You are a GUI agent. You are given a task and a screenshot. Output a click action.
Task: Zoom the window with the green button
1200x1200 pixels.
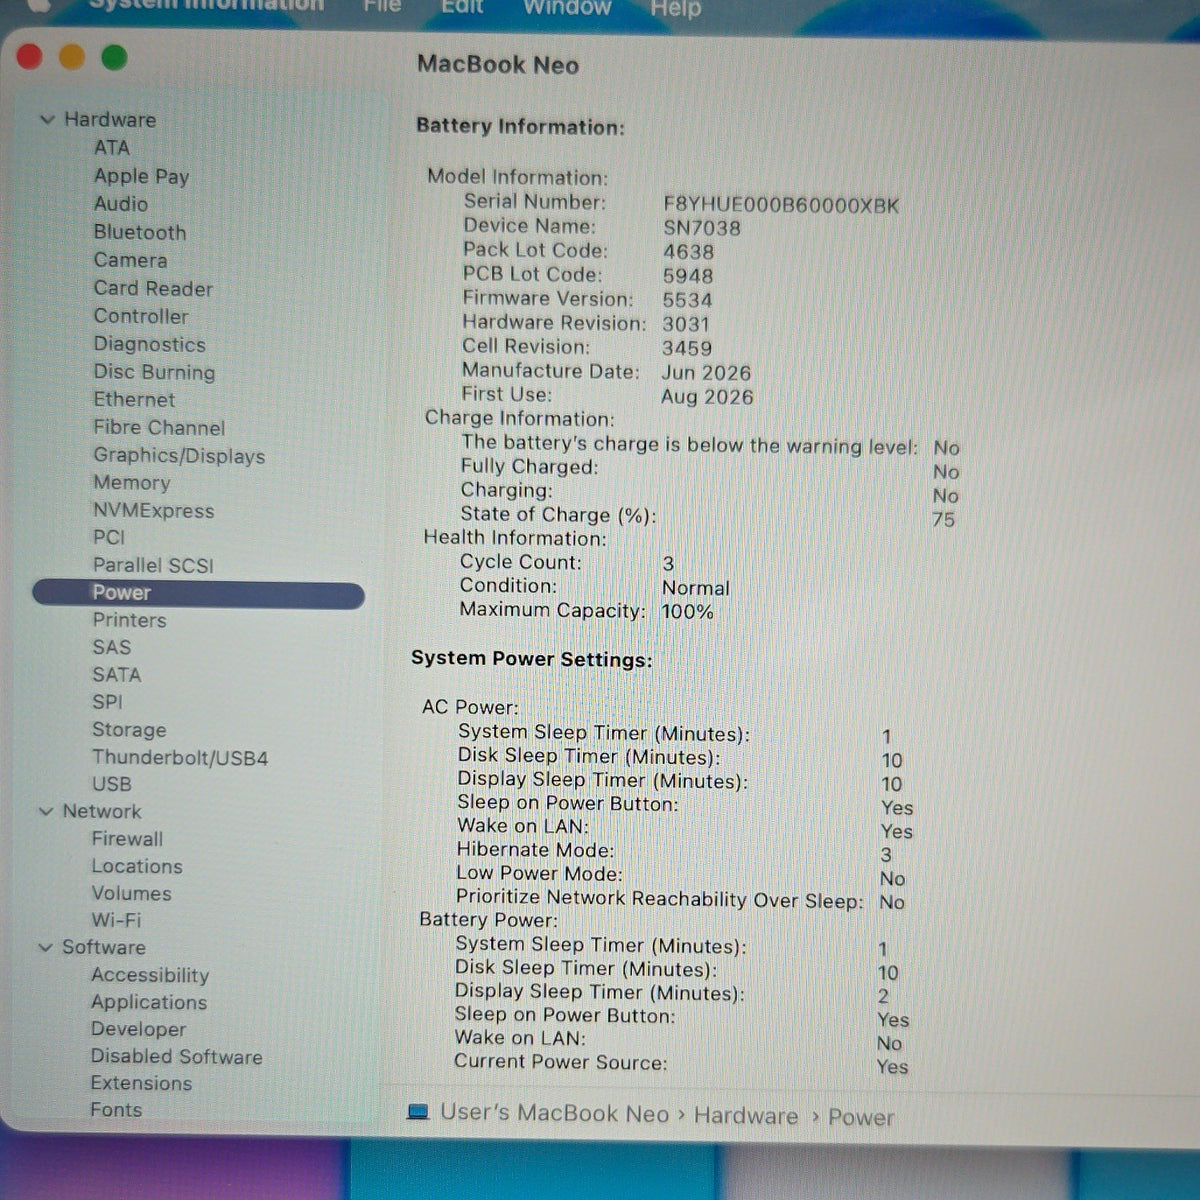tap(114, 58)
